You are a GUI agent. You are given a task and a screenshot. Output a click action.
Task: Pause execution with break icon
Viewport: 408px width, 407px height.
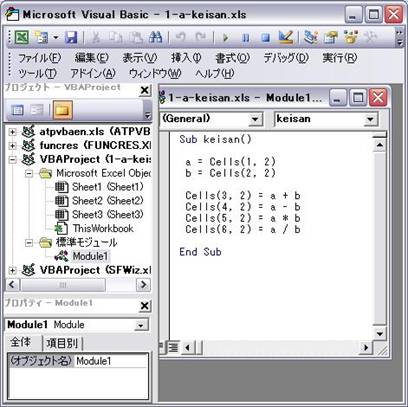point(246,38)
